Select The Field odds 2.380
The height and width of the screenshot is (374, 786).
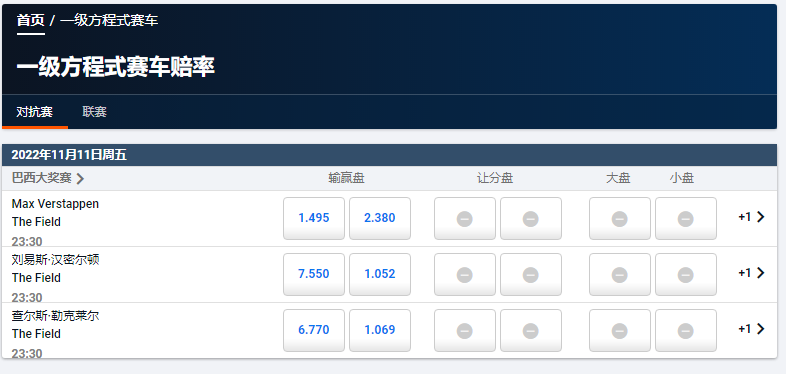[x=380, y=218]
